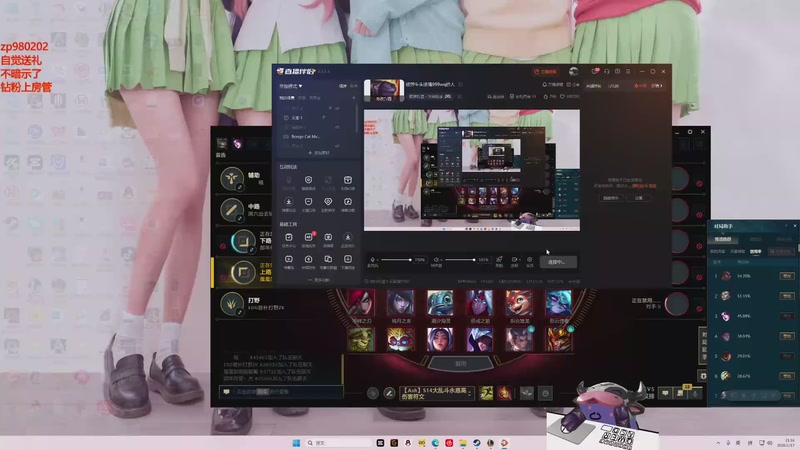
Task: Open the ward skin picker icon
Action: click(527, 393)
